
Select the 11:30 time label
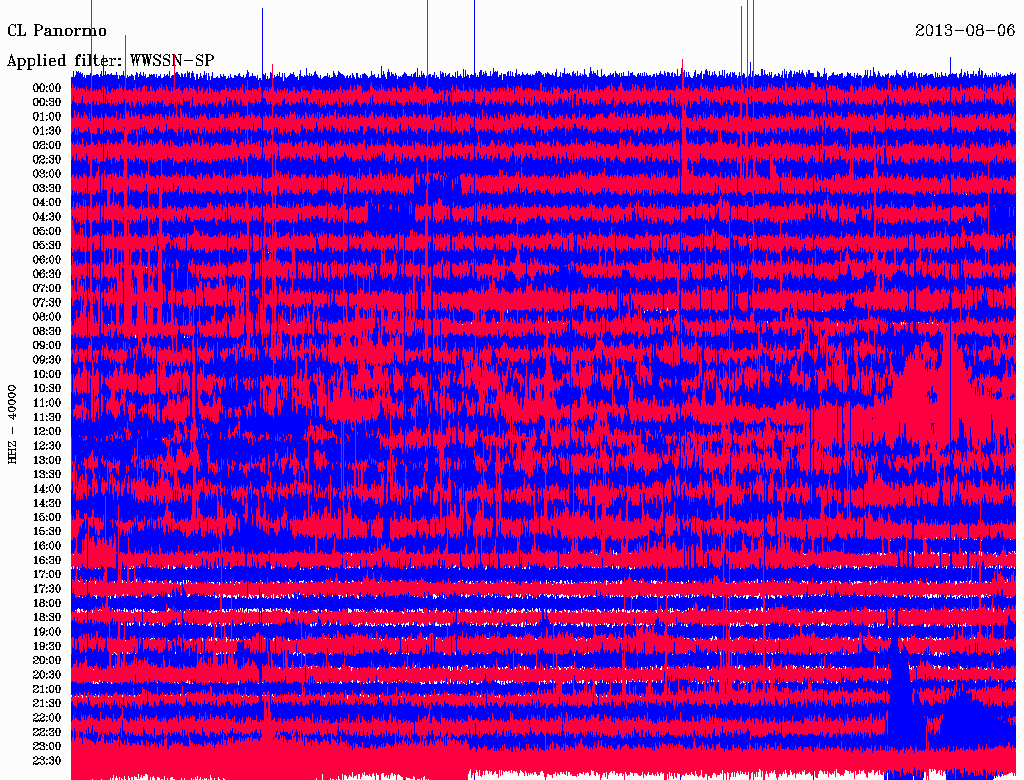click(x=47, y=417)
